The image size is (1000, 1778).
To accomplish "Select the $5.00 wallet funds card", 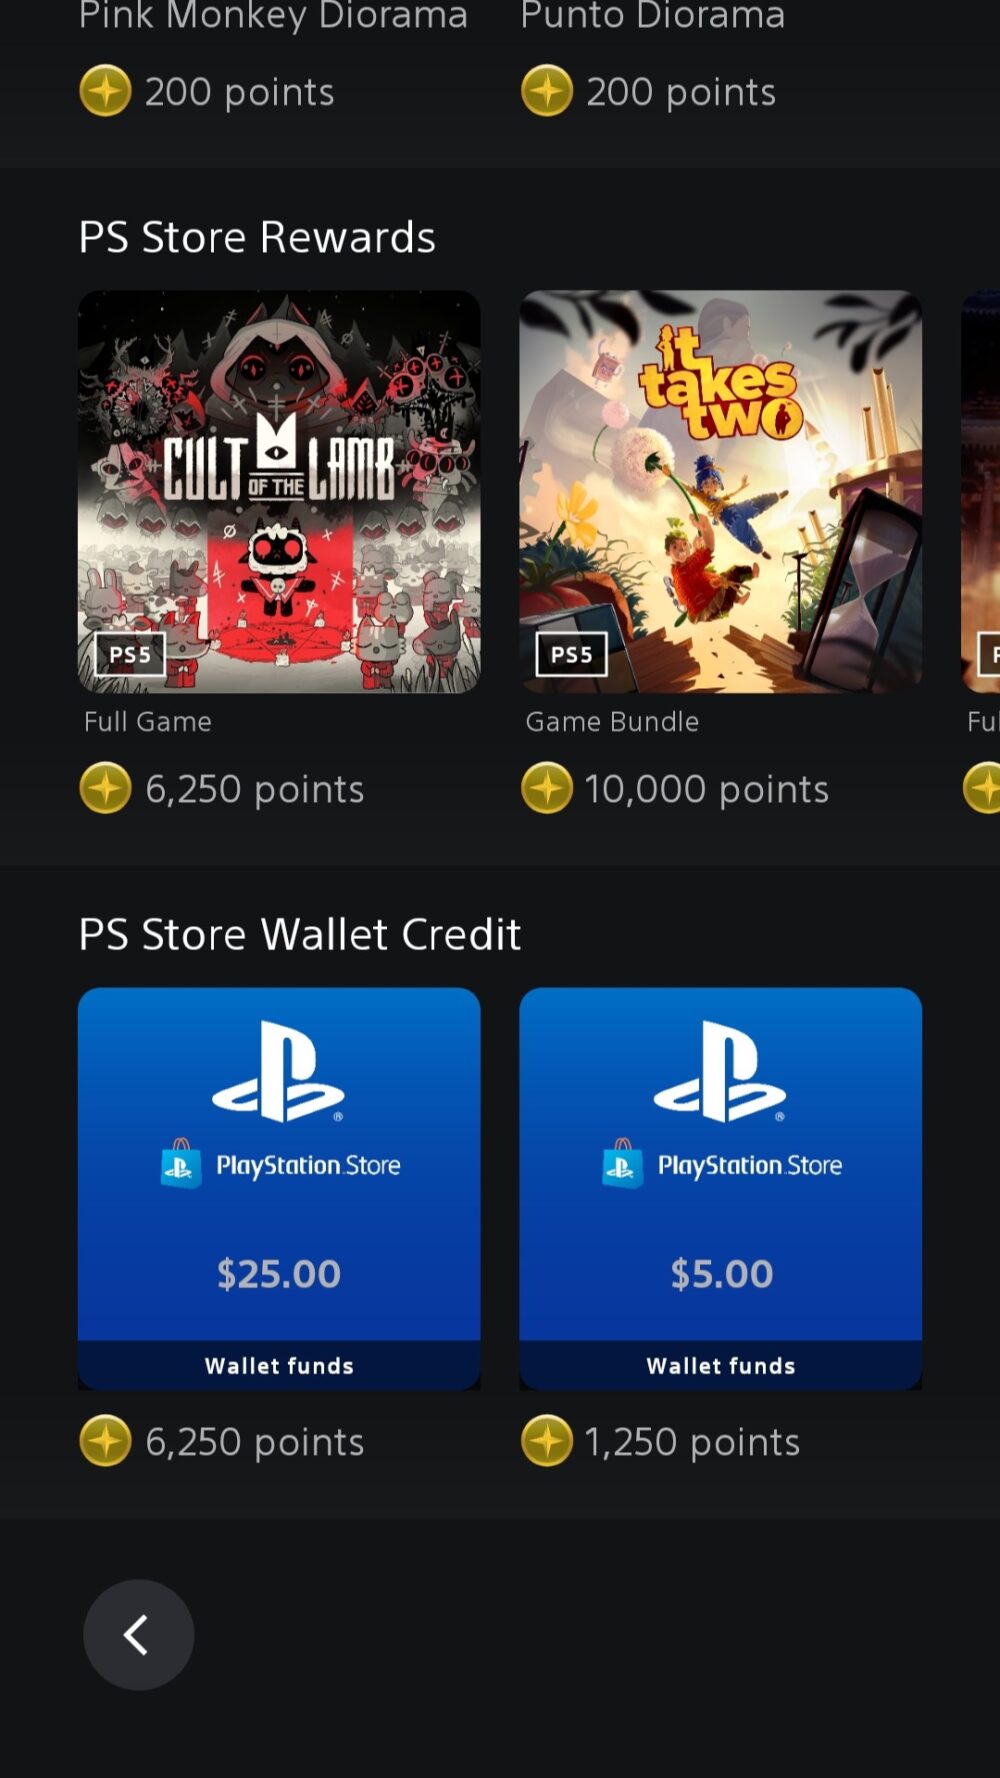I will pyautogui.click(x=720, y=1189).
